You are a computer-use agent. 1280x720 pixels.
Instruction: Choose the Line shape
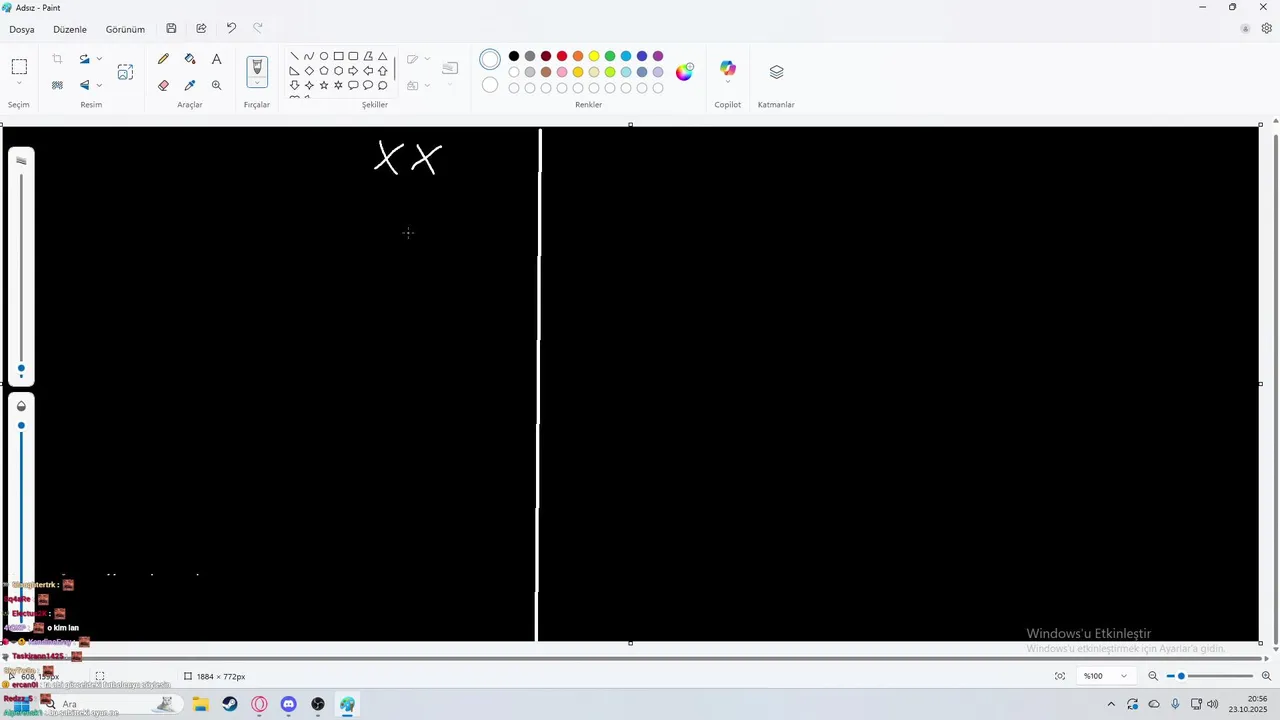(x=294, y=56)
